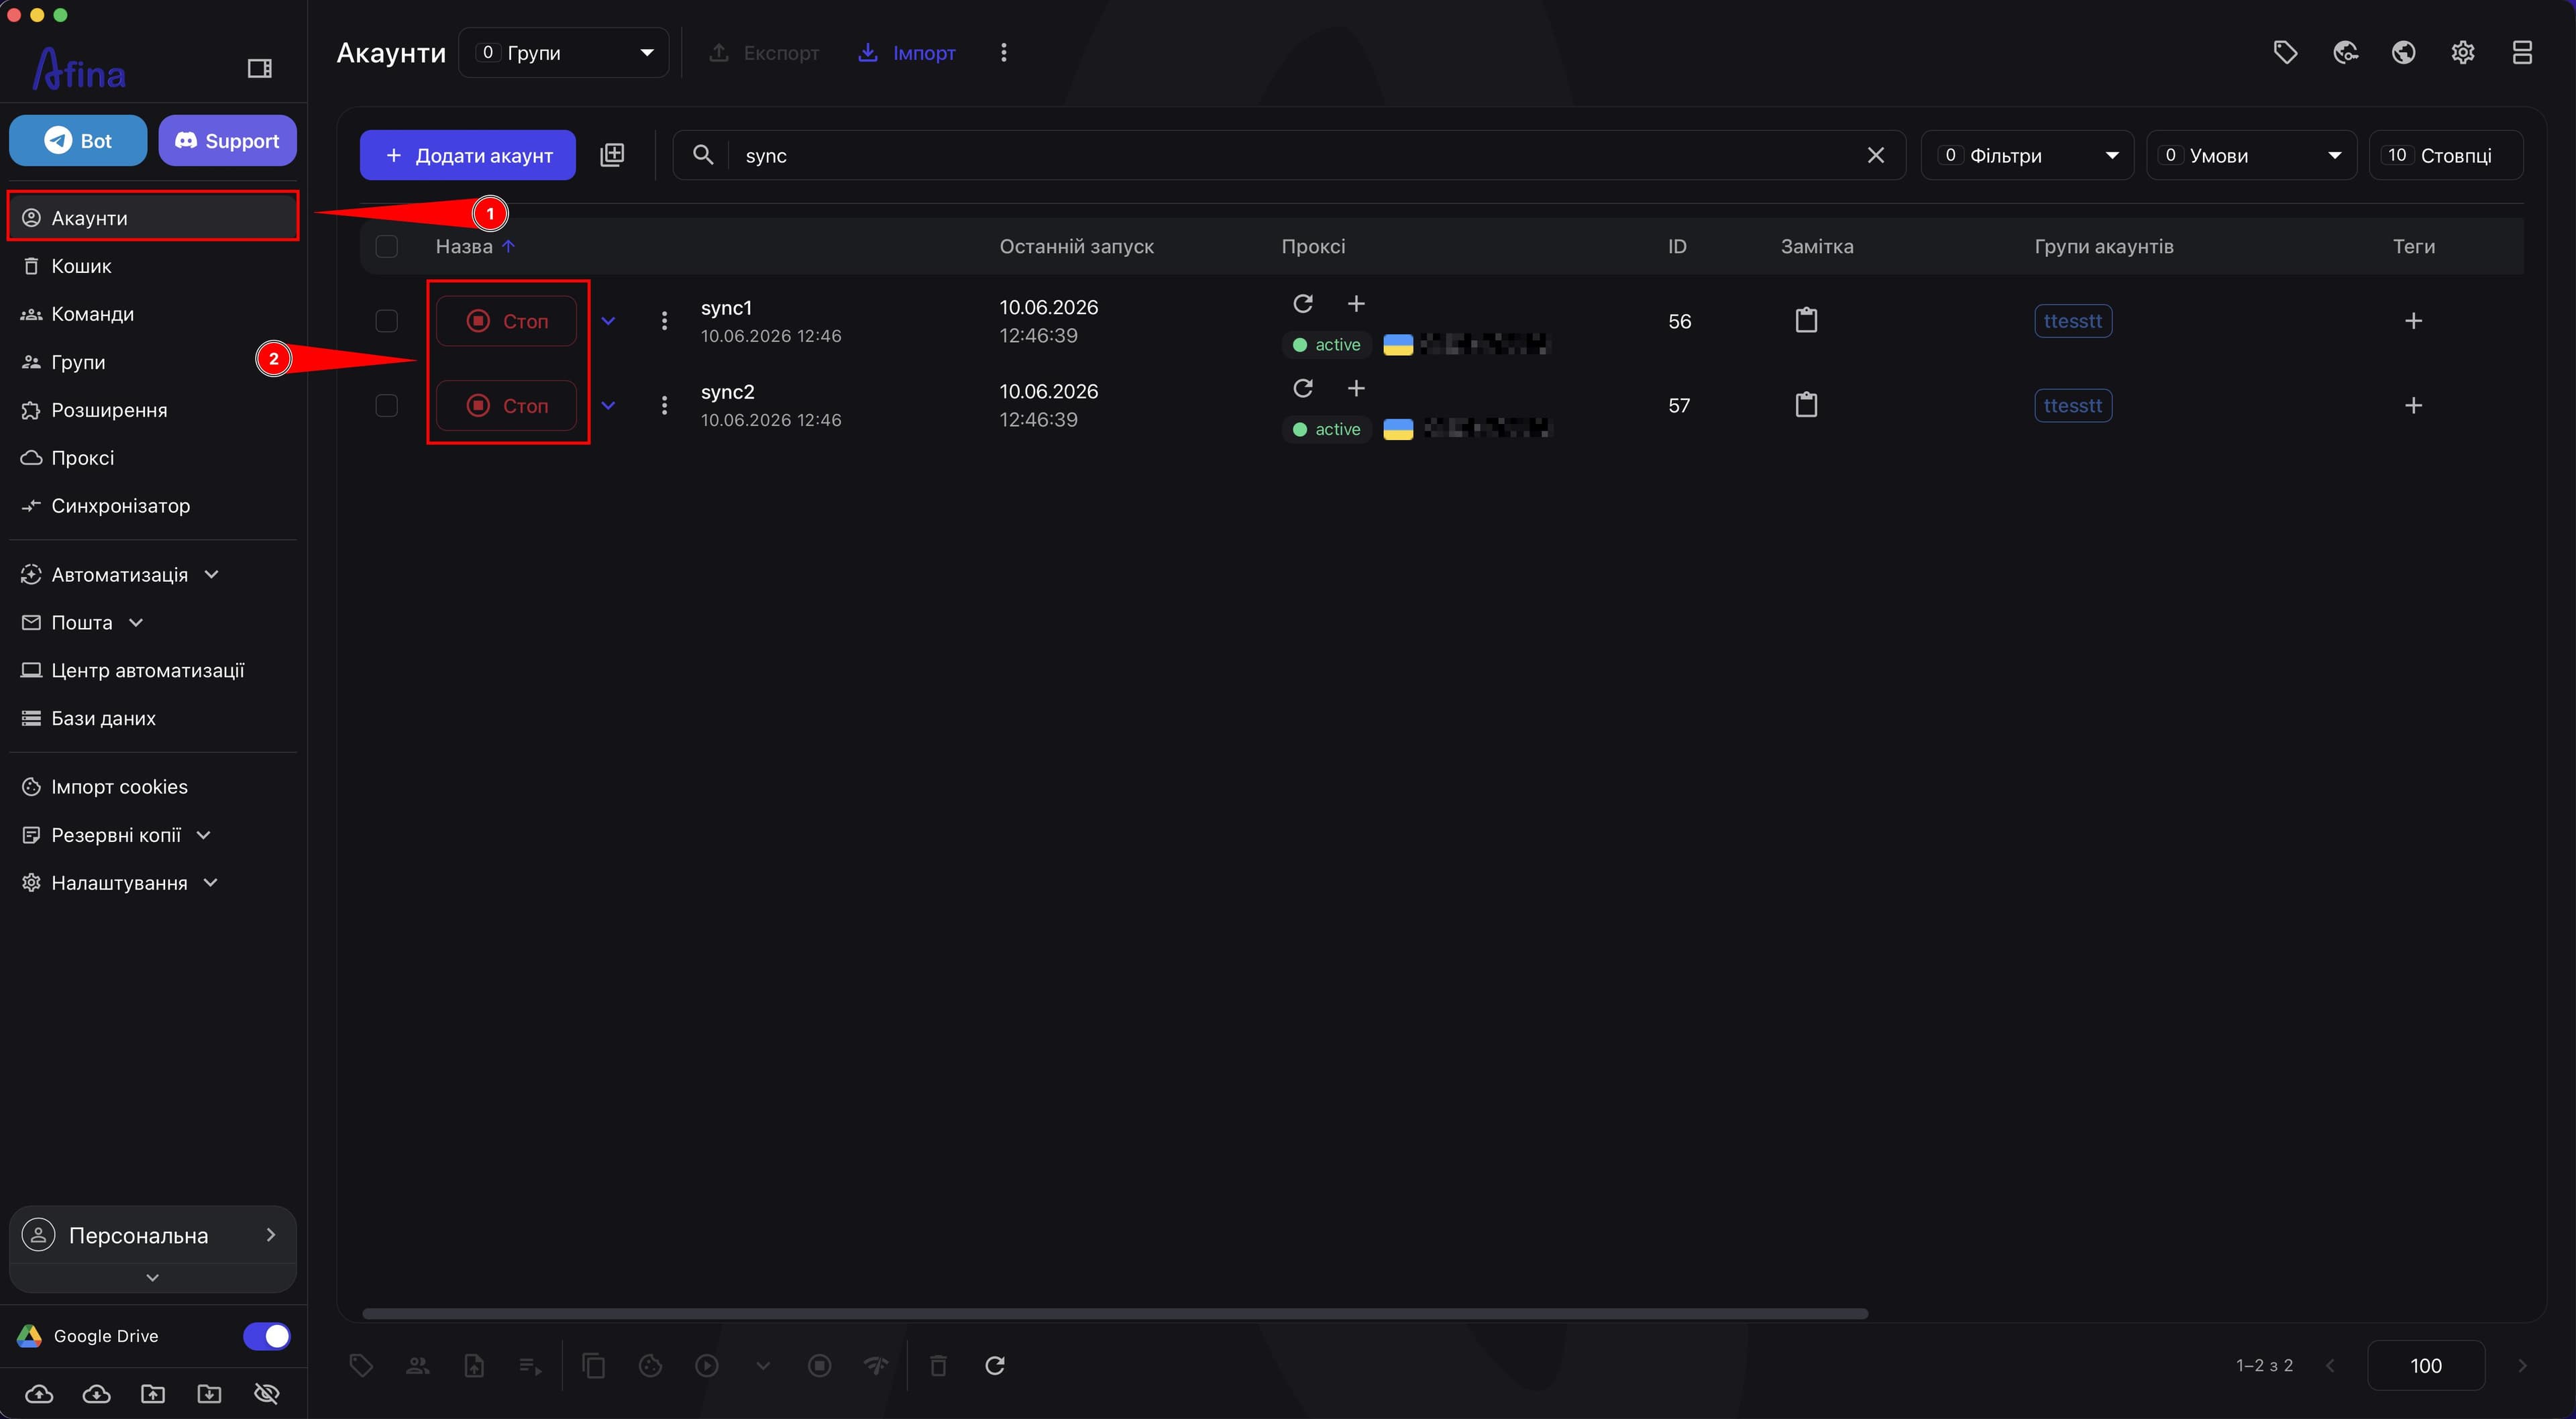The image size is (2576, 1419).
Task: Collapse the sidebar panel icon
Action: [x=259, y=68]
